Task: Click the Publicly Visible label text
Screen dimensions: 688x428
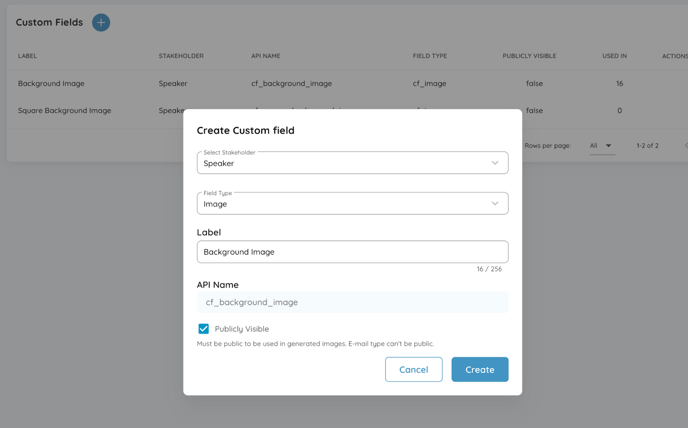Action: coord(242,329)
